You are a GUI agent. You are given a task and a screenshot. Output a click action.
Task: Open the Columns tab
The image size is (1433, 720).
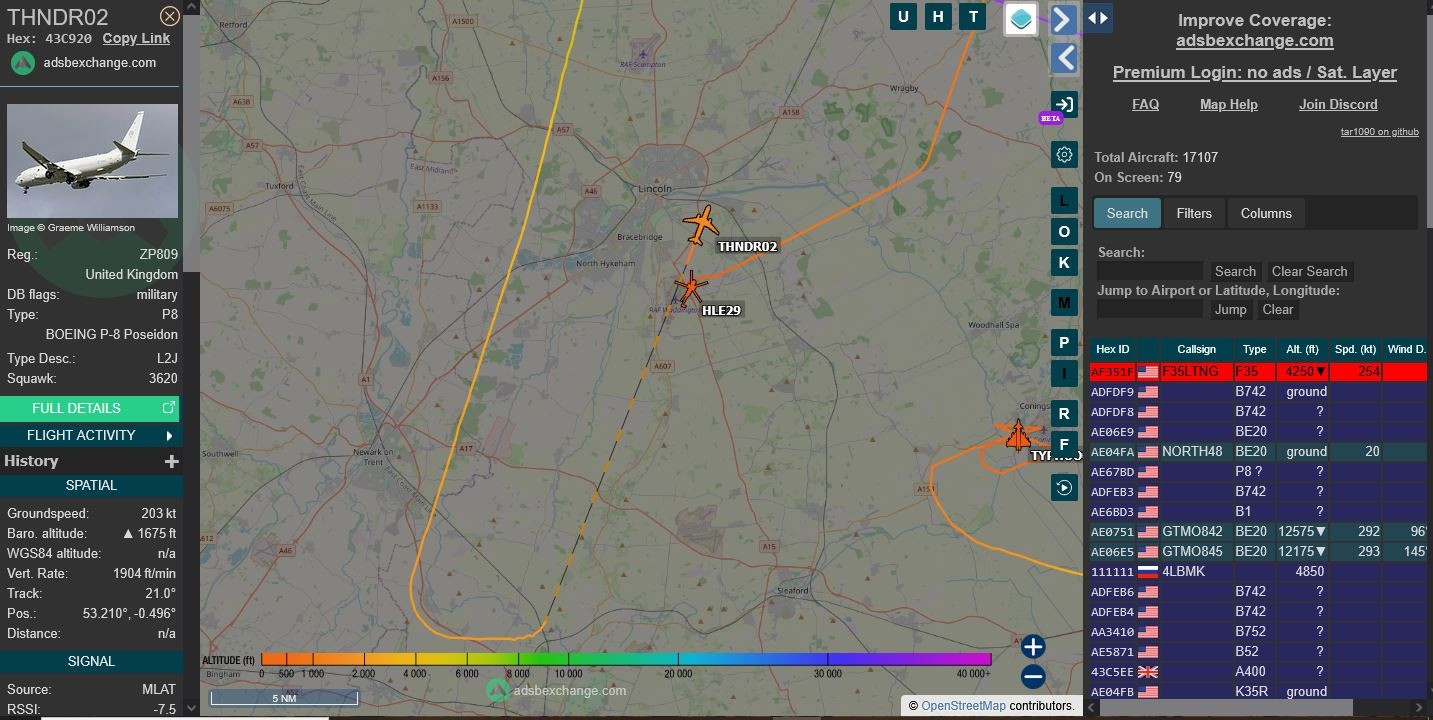pyautogui.click(x=1265, y=213)
